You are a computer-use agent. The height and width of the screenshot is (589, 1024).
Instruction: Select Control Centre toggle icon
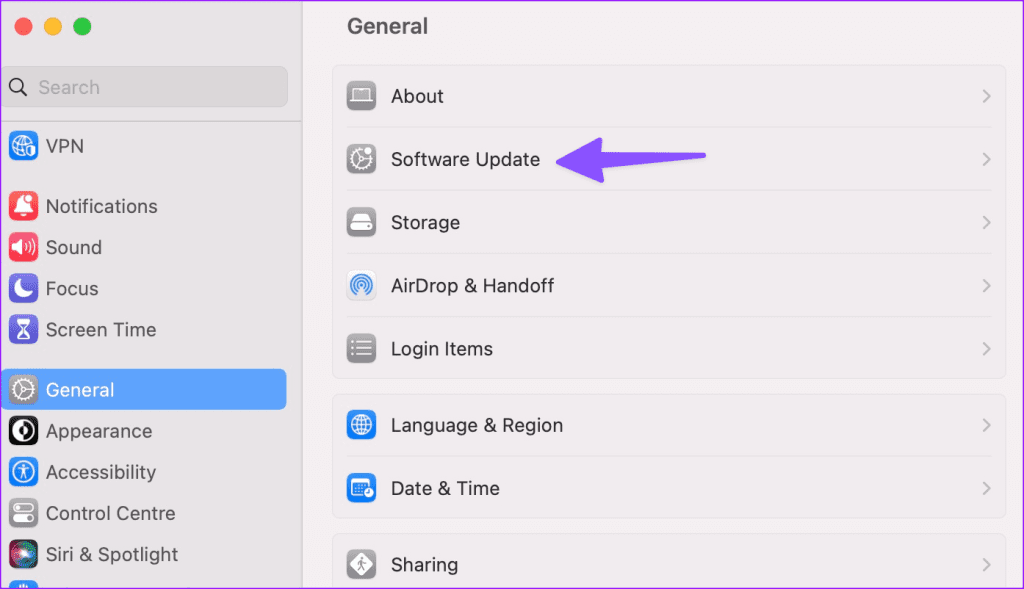pos(24,513)
